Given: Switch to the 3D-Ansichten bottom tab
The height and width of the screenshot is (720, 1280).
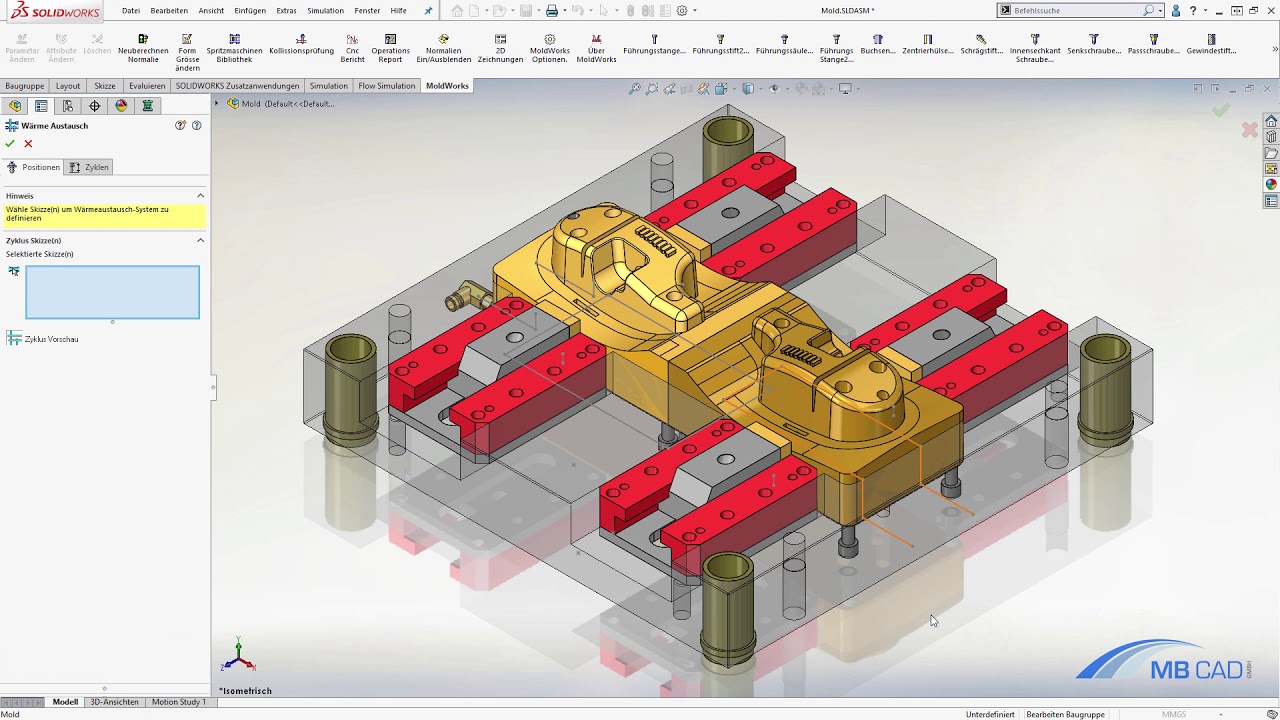Looking at the screenshot, I should 114,702.
